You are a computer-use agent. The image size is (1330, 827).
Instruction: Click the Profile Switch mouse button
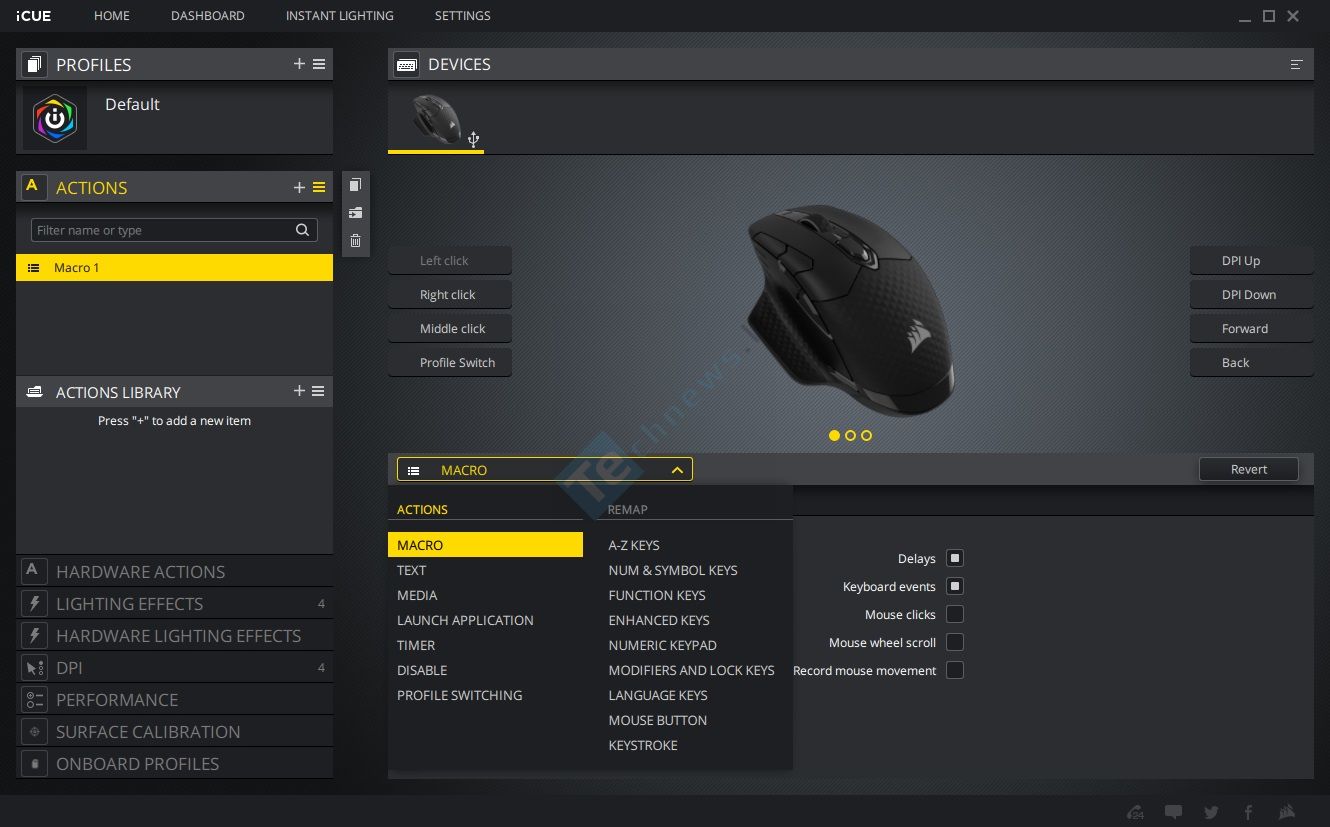[x=450, y=363]
